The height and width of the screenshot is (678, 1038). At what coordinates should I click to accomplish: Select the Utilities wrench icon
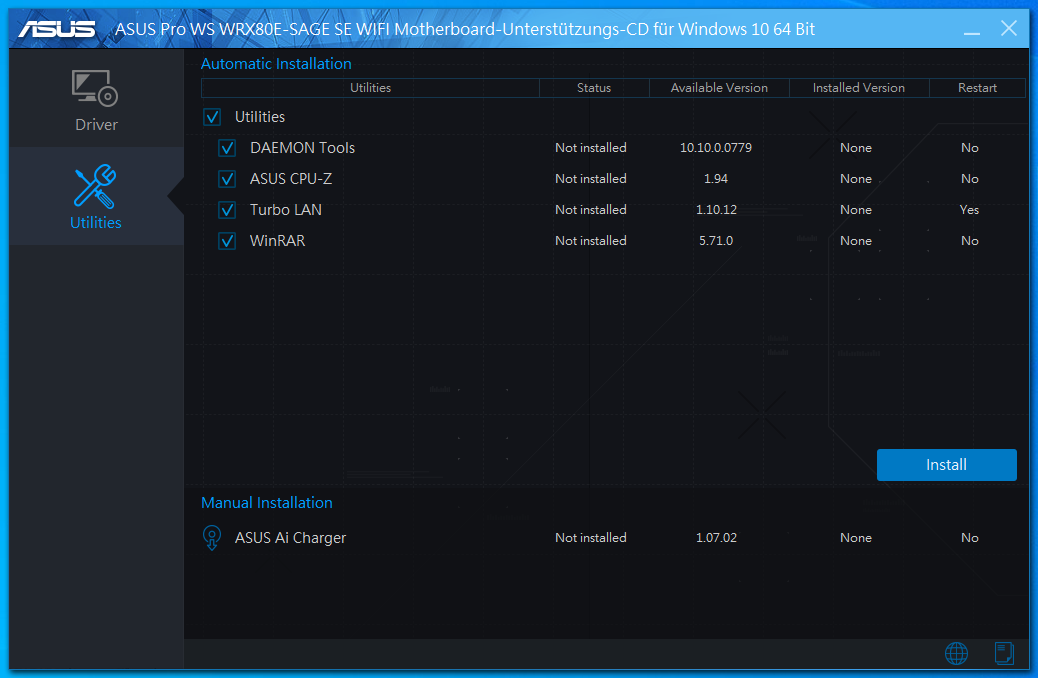95,186
